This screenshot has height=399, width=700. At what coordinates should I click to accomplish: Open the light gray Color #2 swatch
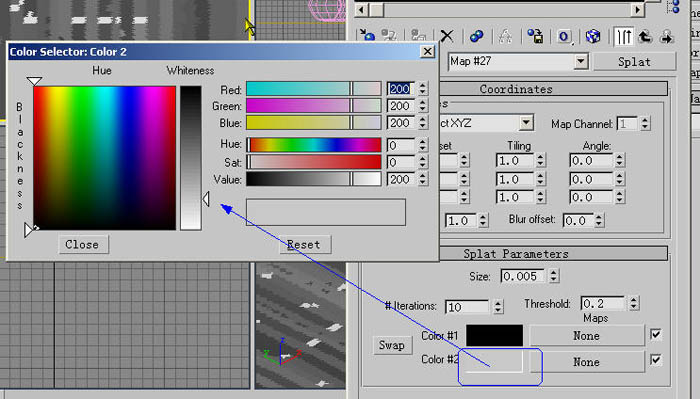pos(494,361)
